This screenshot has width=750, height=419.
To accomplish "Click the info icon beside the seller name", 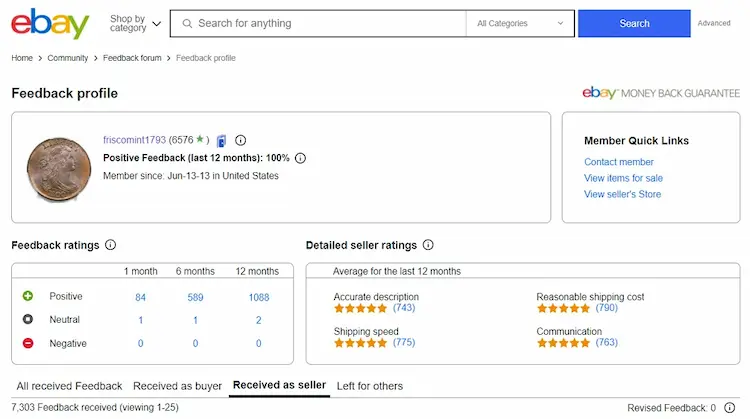I will [x=240, y=141].
